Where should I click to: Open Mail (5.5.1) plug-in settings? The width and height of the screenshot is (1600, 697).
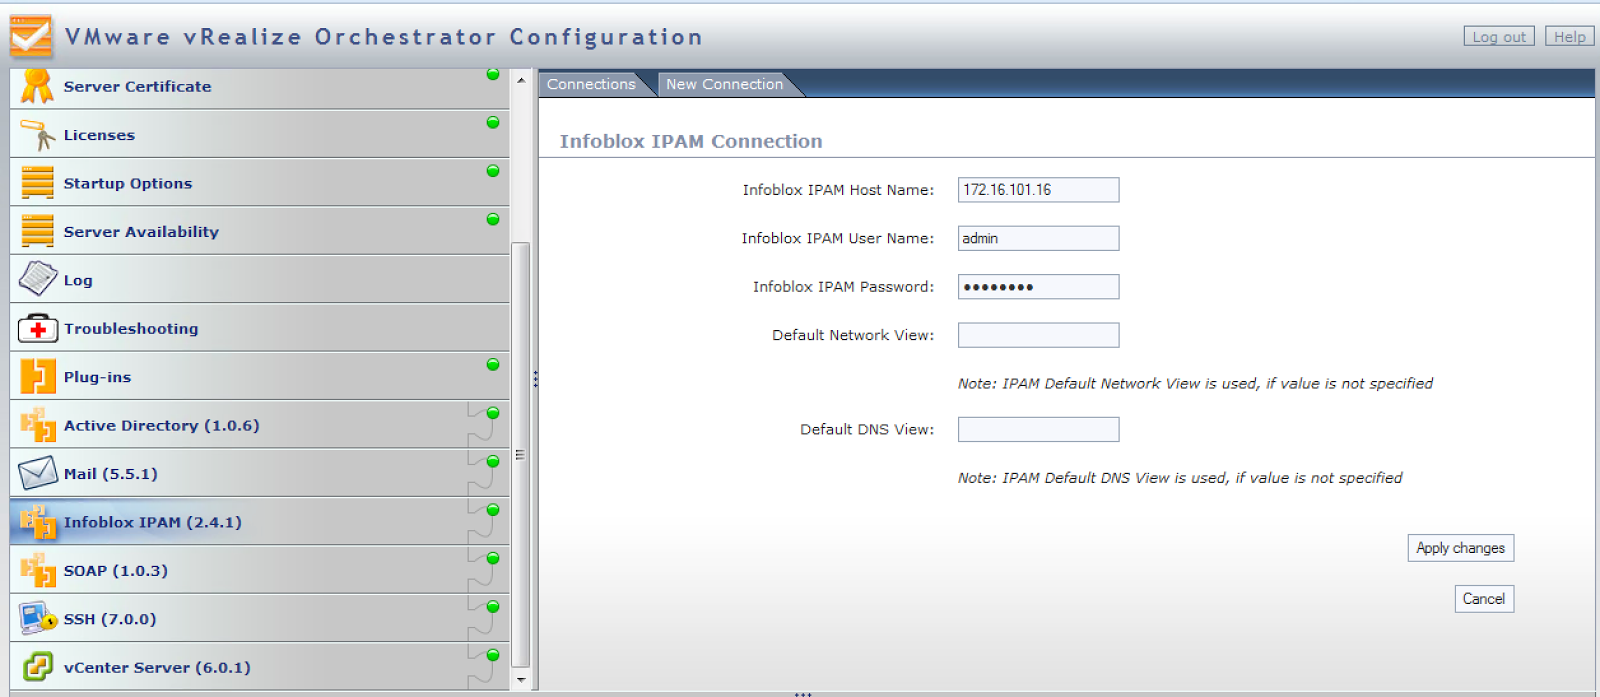click(x=260, y=473)
